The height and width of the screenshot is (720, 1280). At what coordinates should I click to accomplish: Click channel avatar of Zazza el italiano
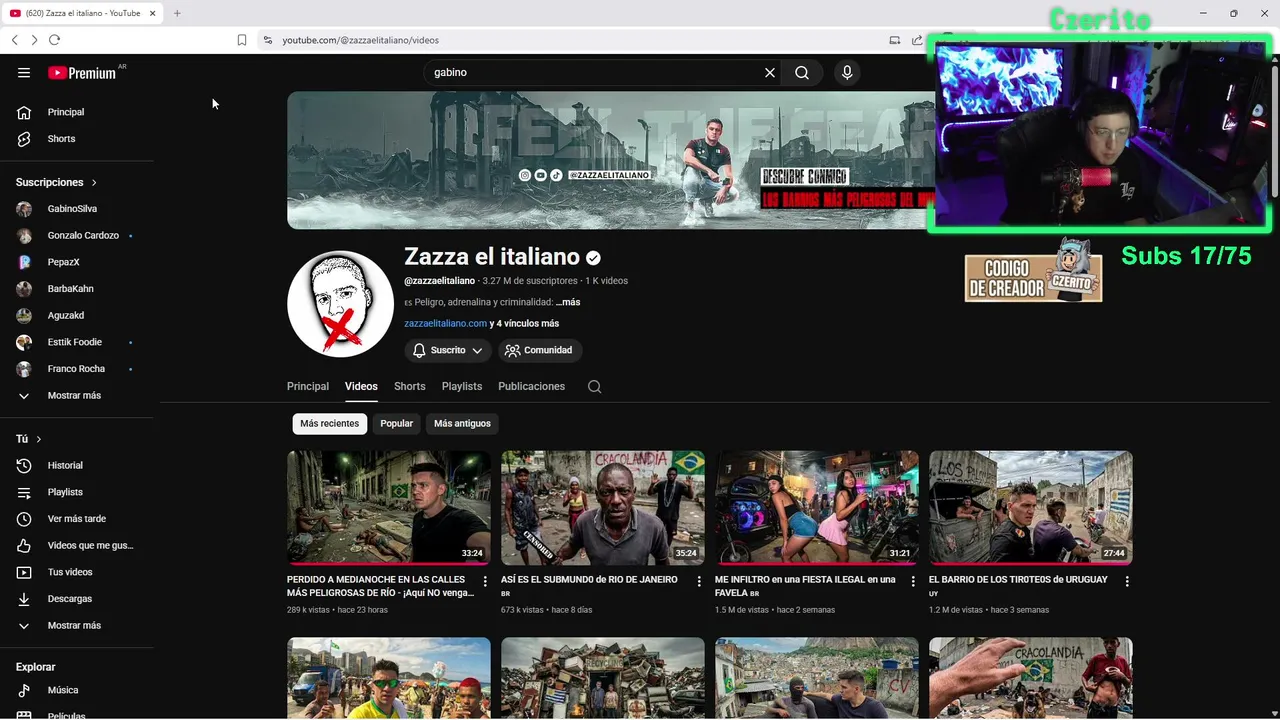click(x=340, y=304)
